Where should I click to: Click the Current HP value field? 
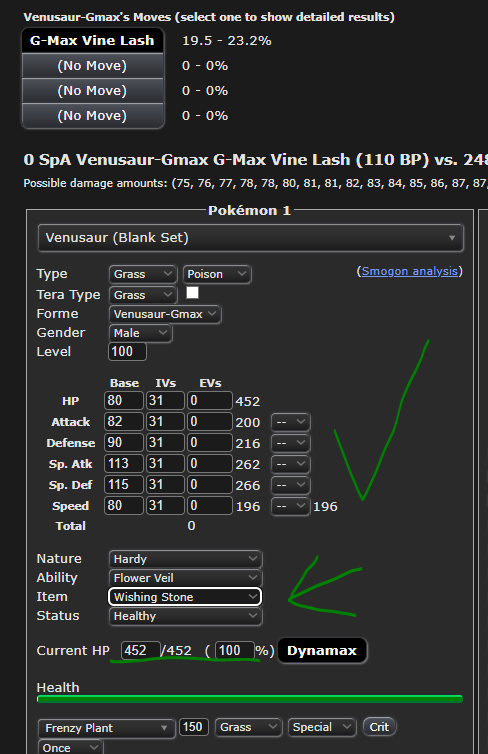click(140, 651)
